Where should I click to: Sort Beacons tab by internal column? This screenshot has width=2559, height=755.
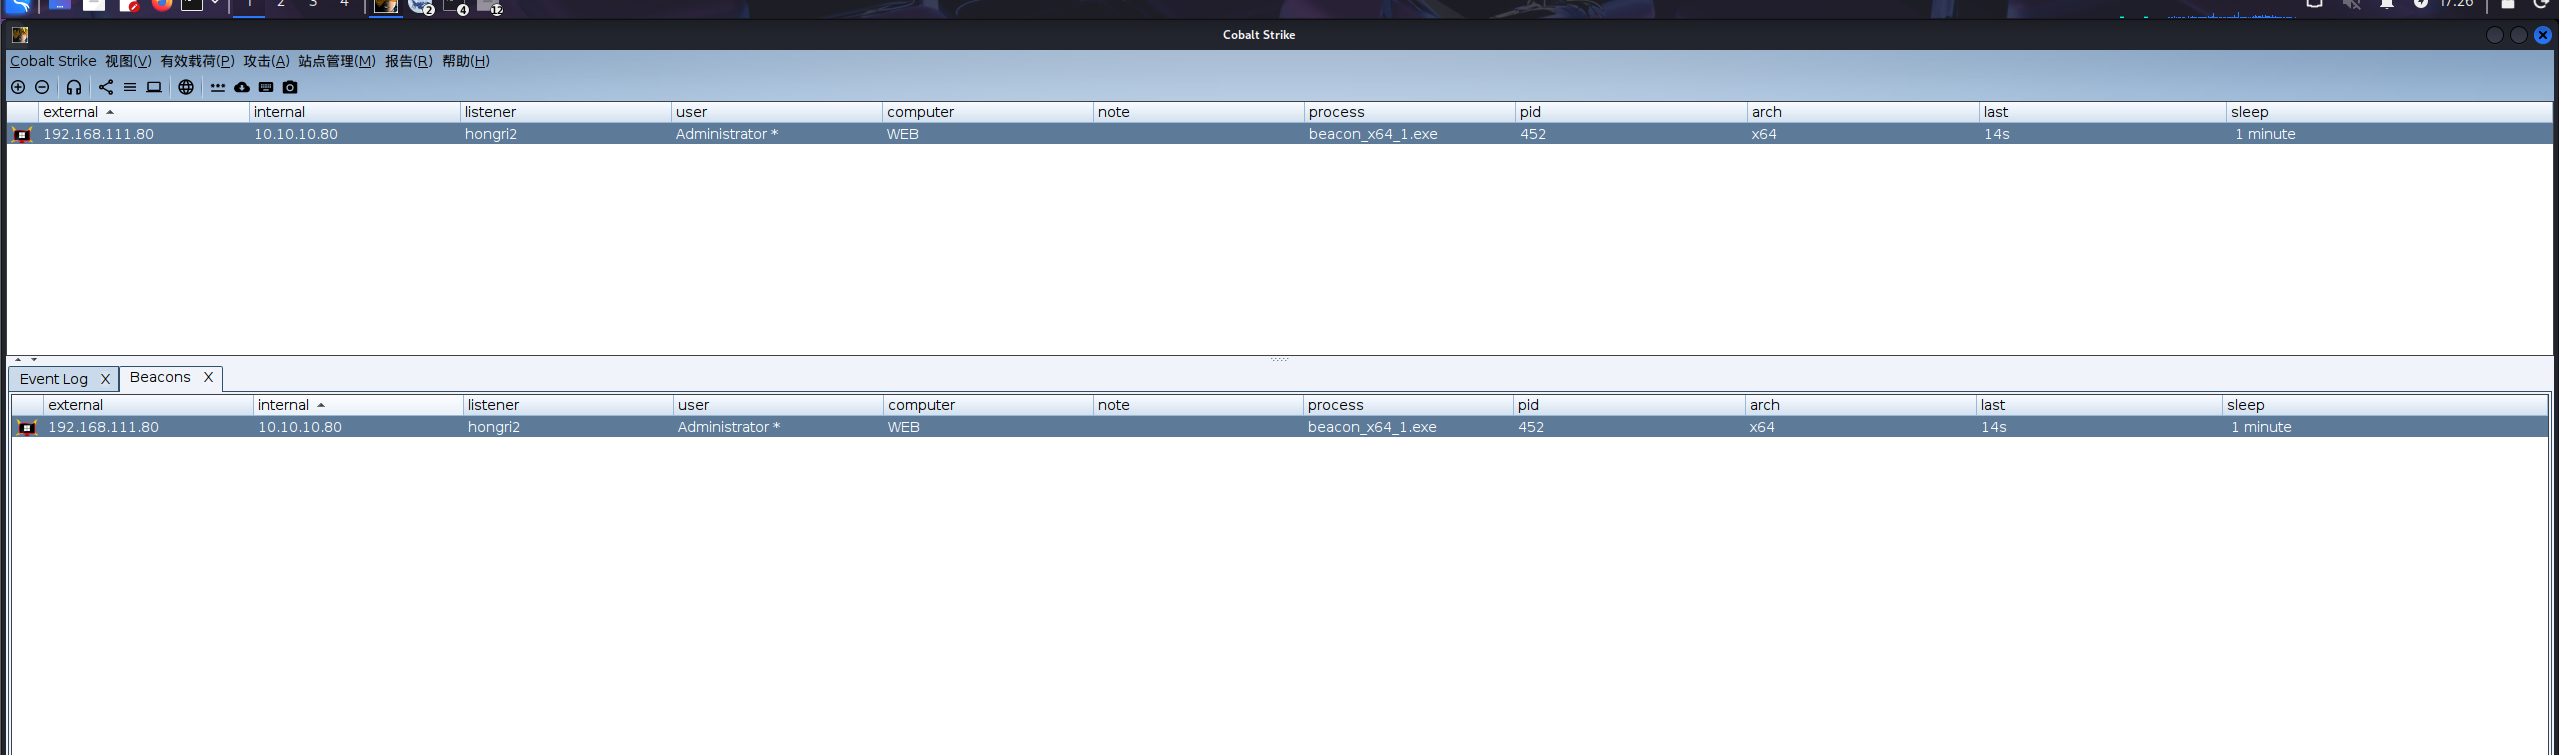tap(358, 405)
